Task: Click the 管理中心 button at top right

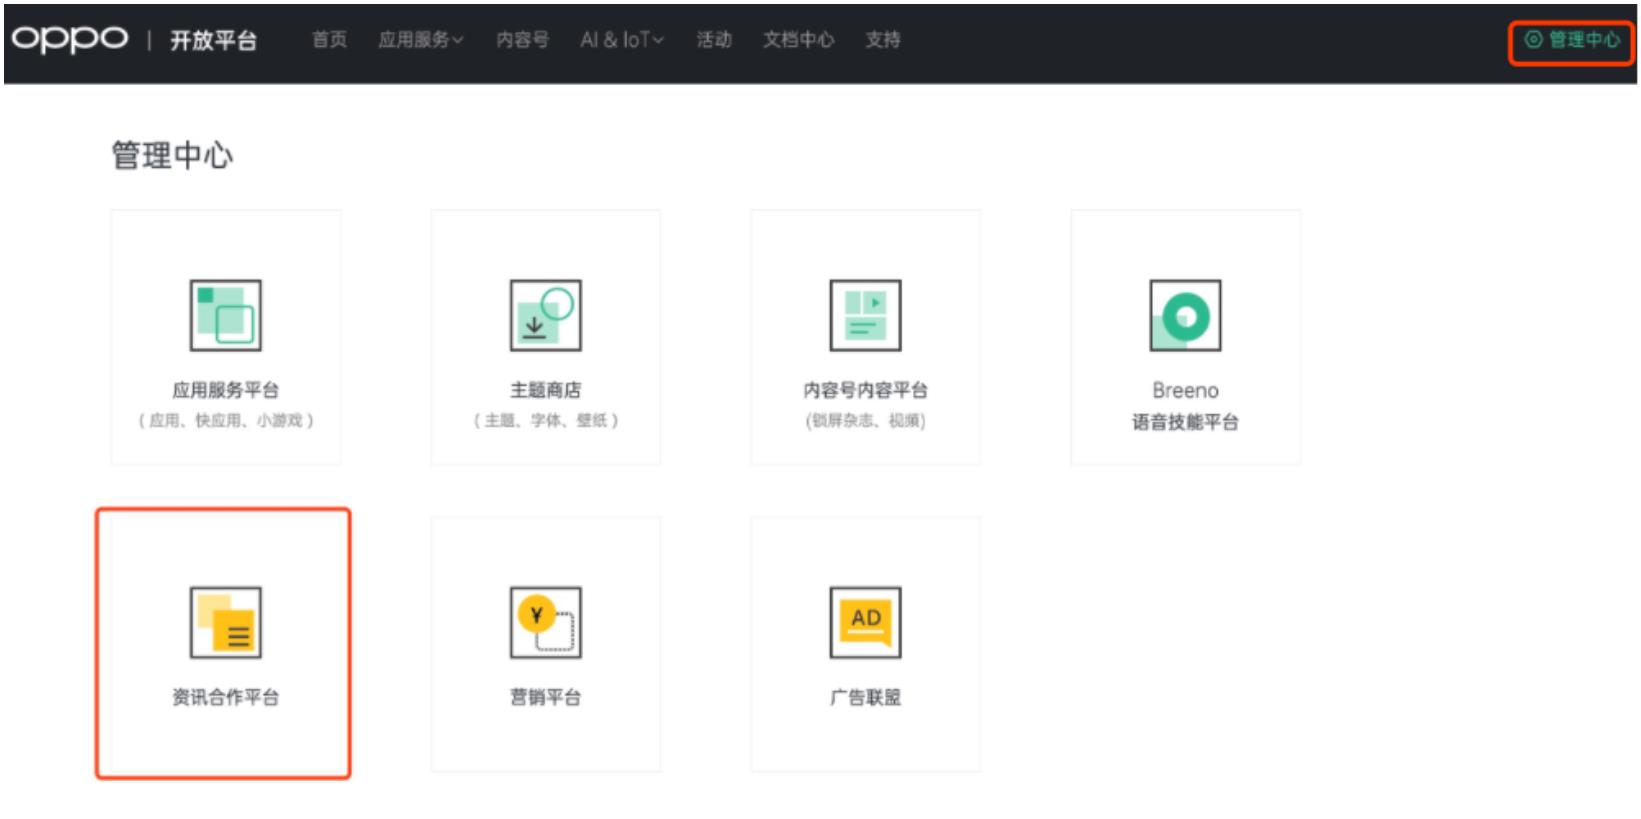Action: coord(1572,40)
